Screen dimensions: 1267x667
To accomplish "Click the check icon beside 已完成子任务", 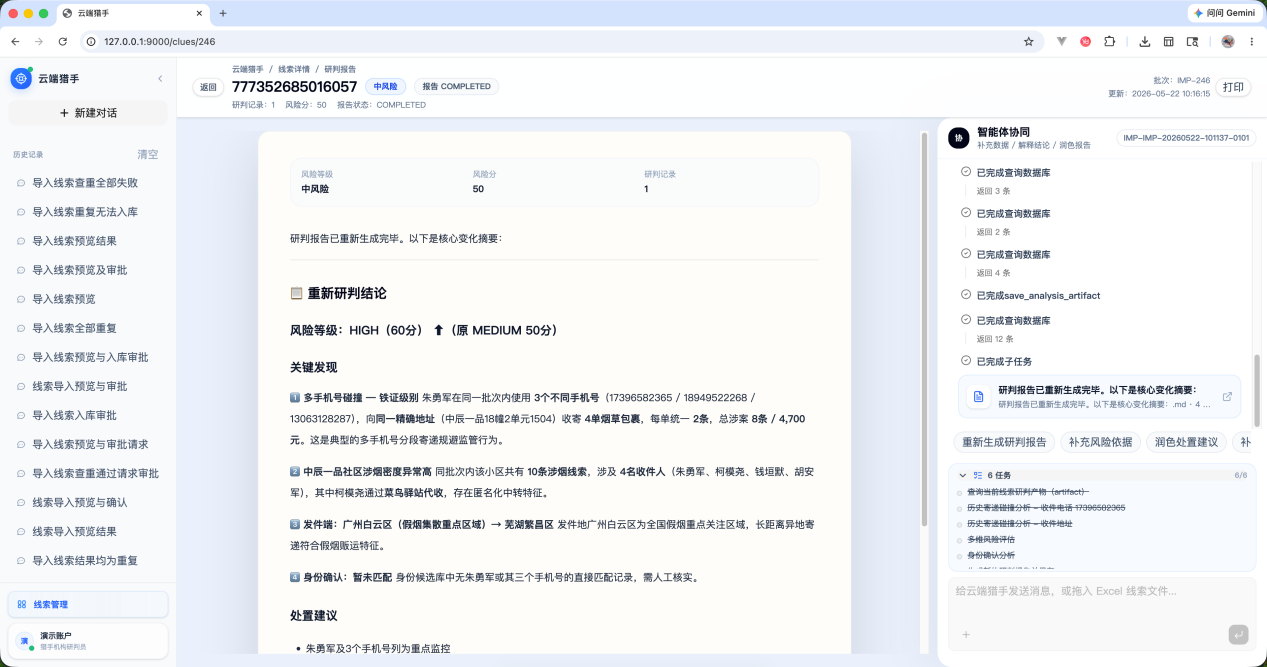I will point(966,360).
